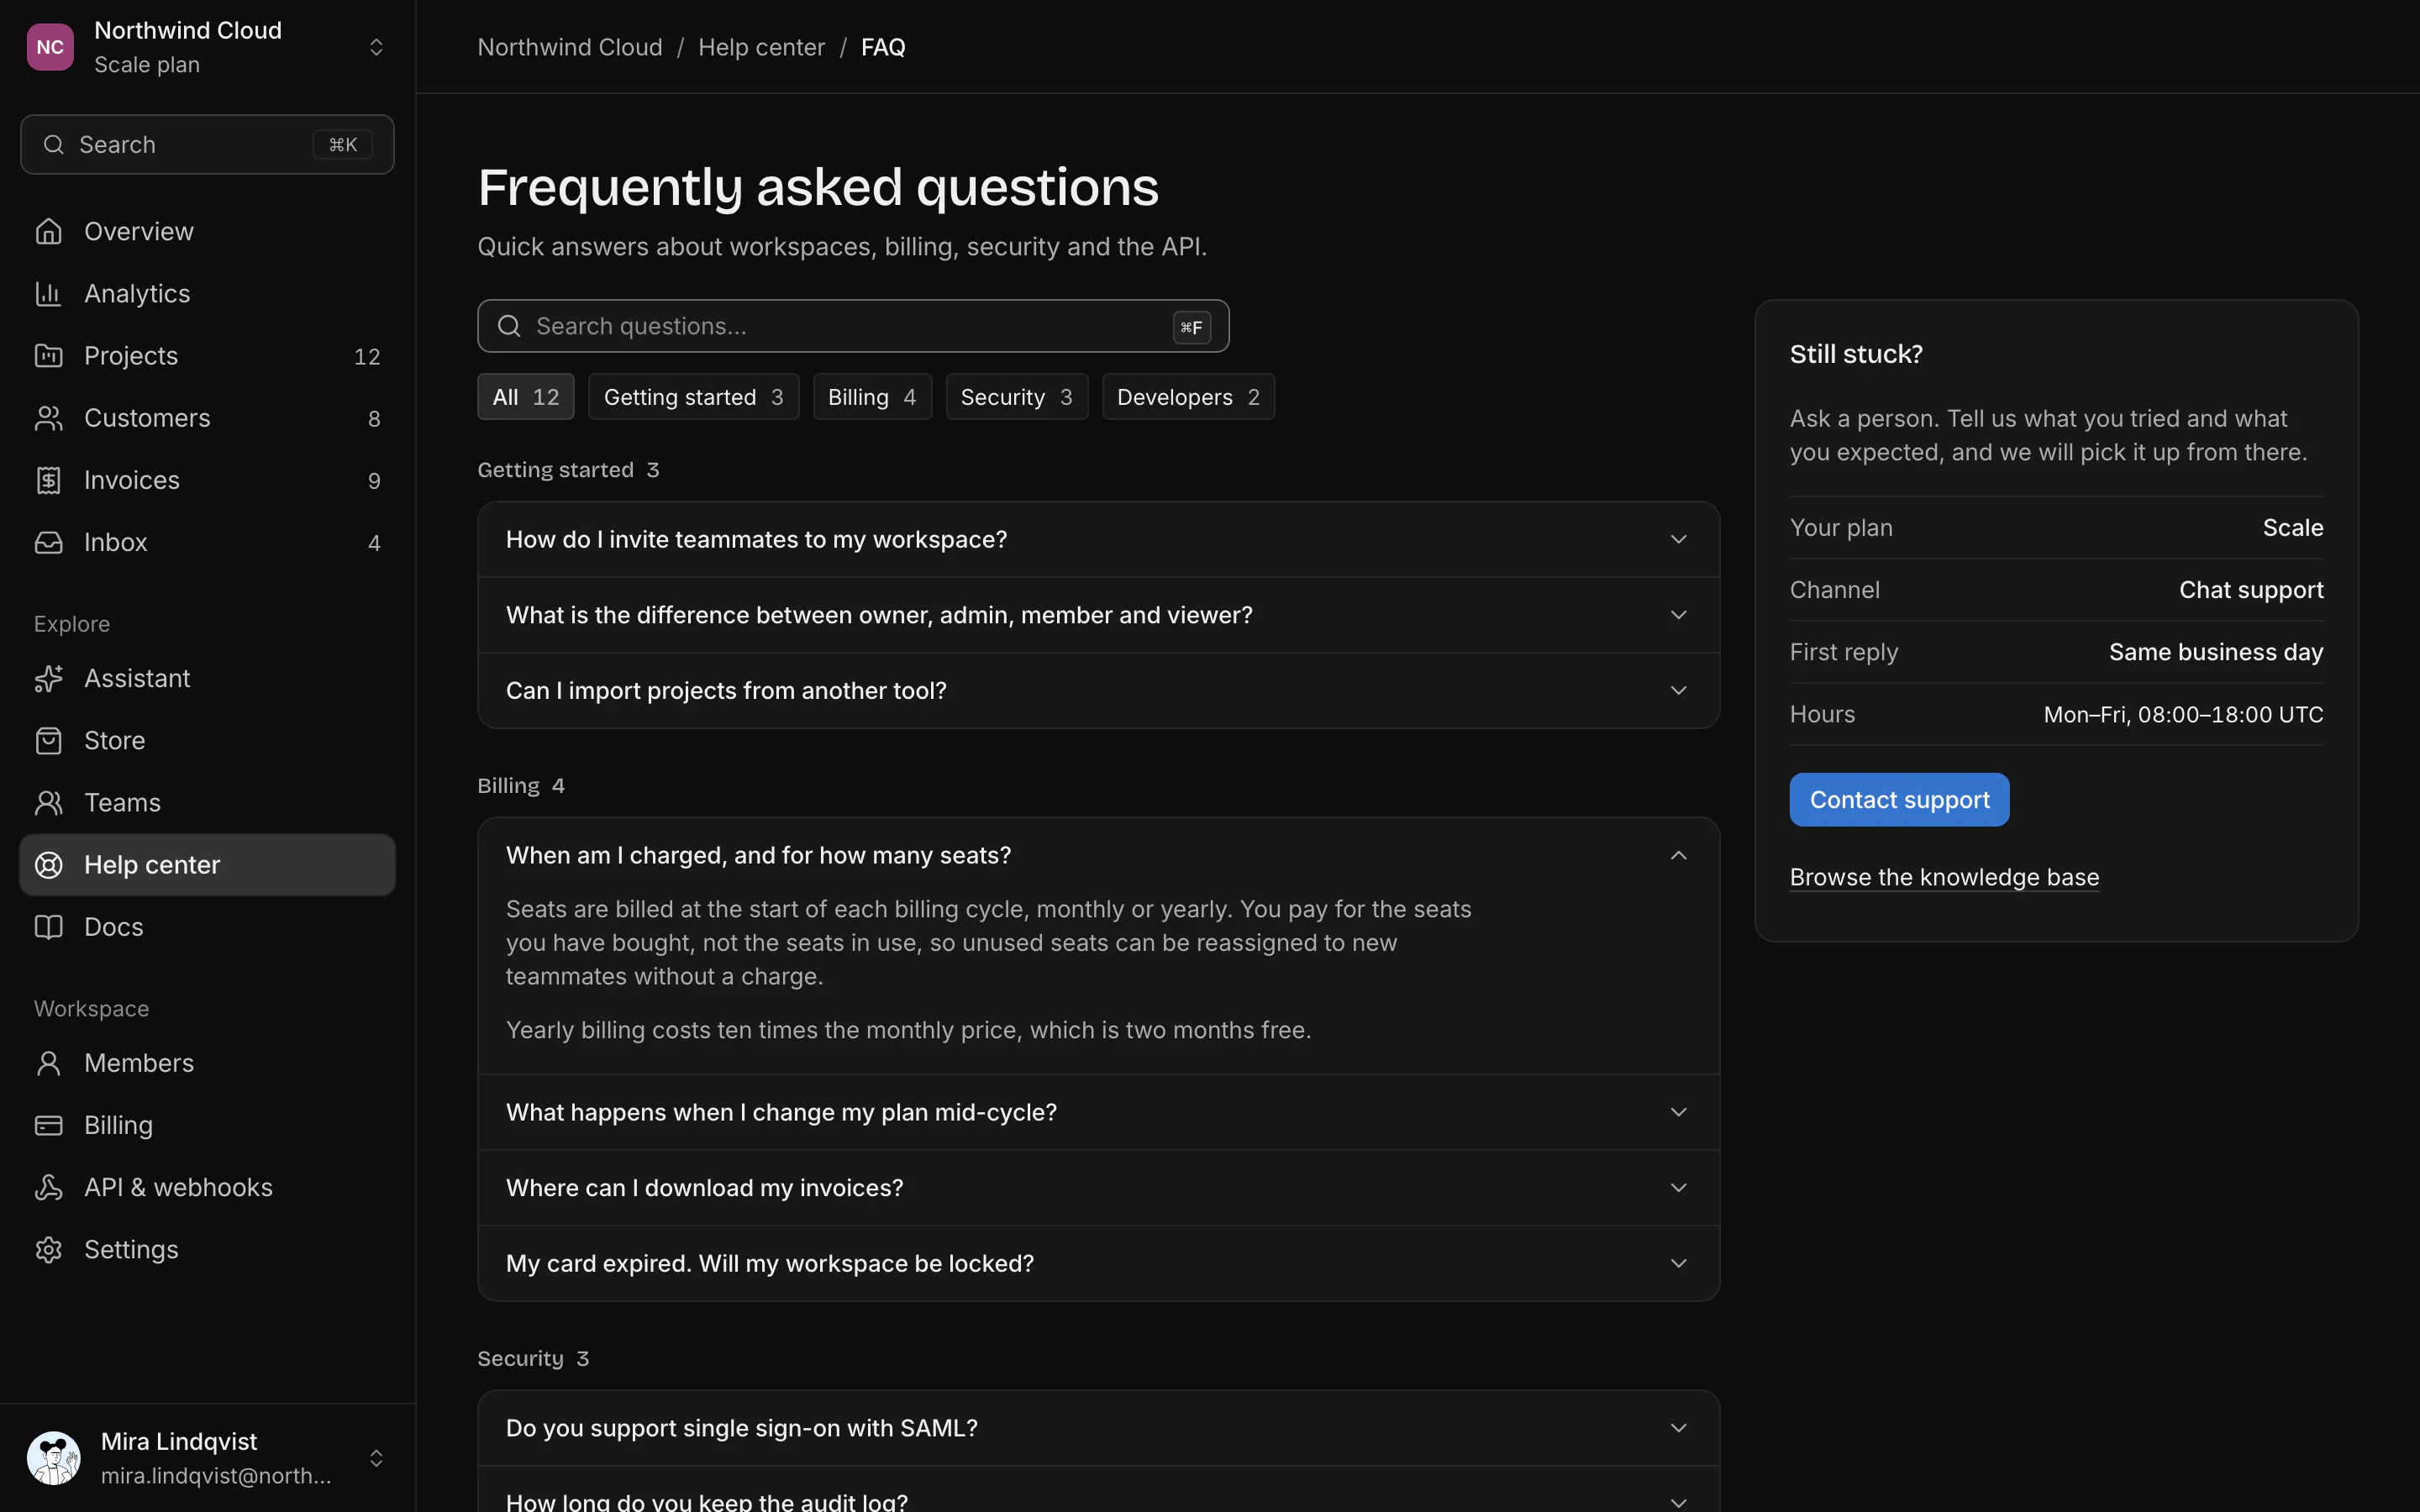Viewport: 2420px width, 1512px height.
Task: Expand "Where can I download my invoices?"
Action: pyautogui.click(x=1098, y=1187)
